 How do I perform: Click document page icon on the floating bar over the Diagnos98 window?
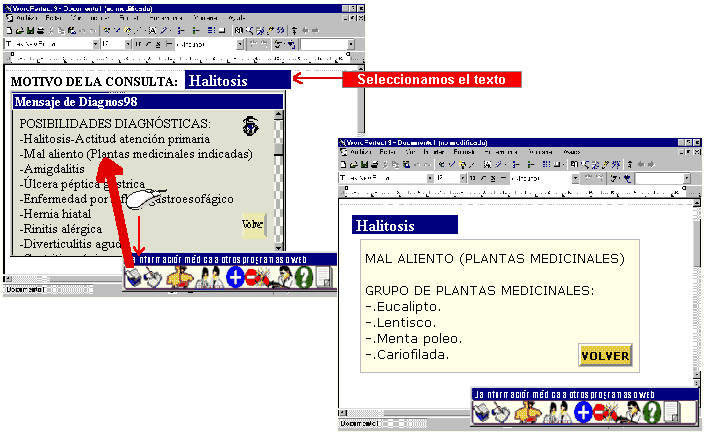tap(324, 277)
